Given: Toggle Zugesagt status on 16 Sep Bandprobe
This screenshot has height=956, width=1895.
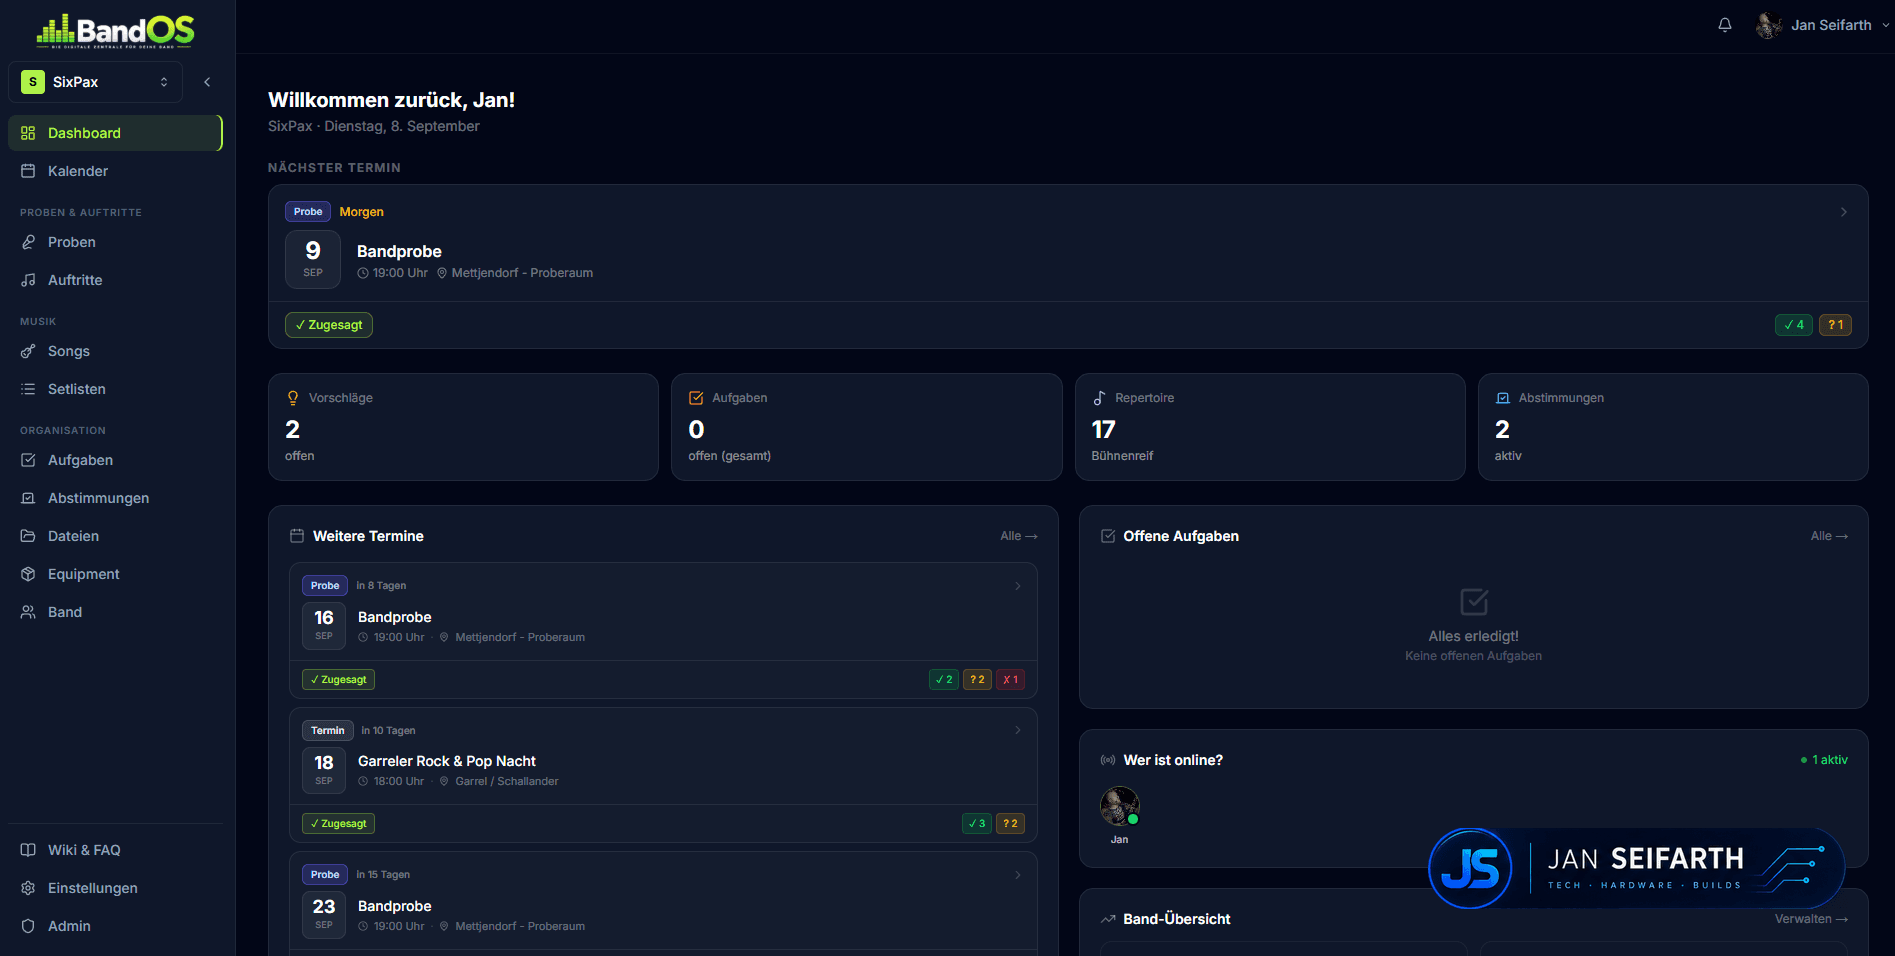Looking at the screenshot, I should 338,680.
